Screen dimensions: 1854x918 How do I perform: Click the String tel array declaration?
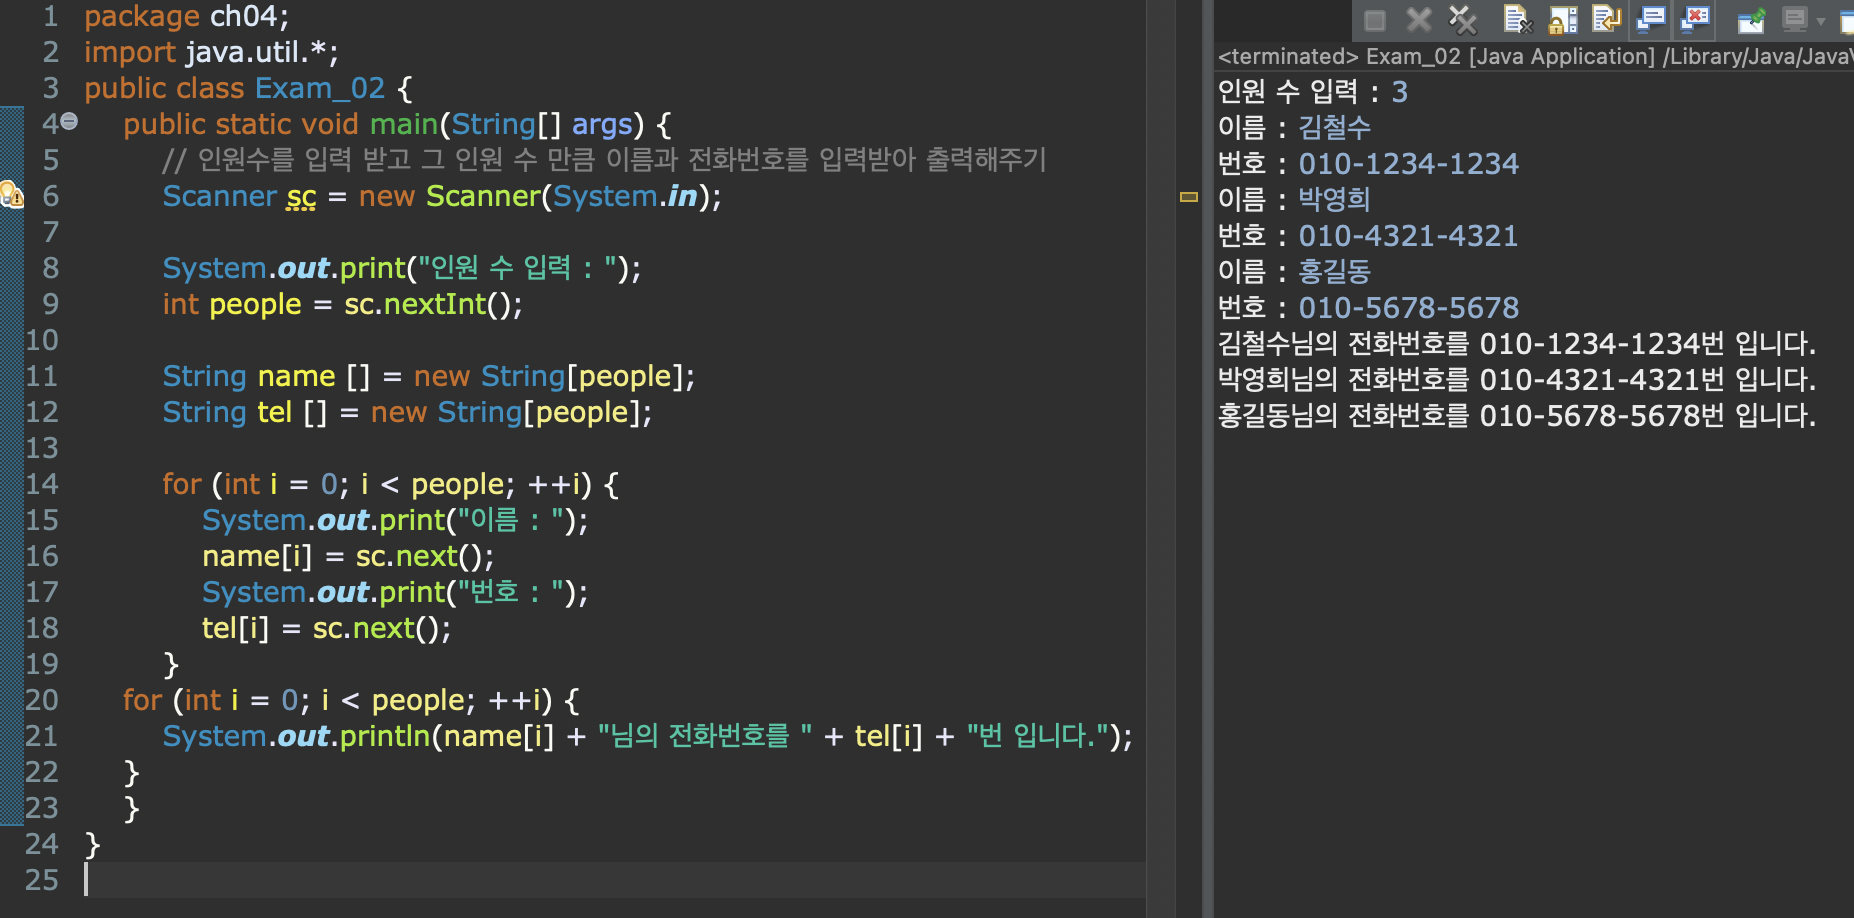click(x=407, y=412)
